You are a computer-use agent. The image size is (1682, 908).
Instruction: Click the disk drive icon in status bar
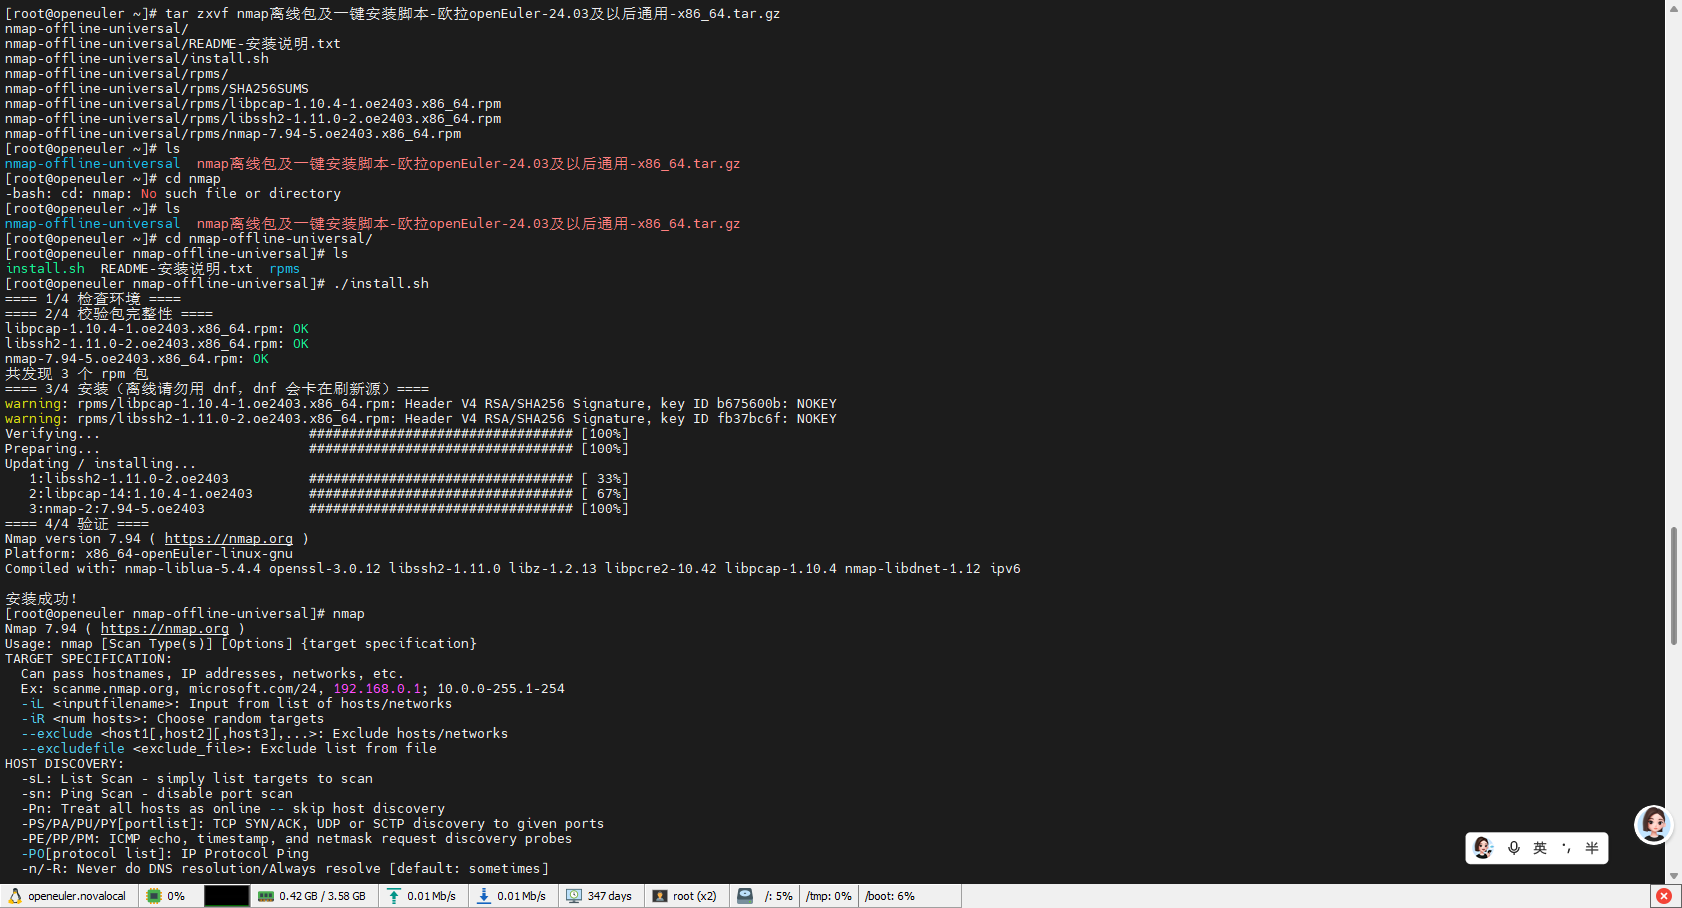[x=745, y=896]
